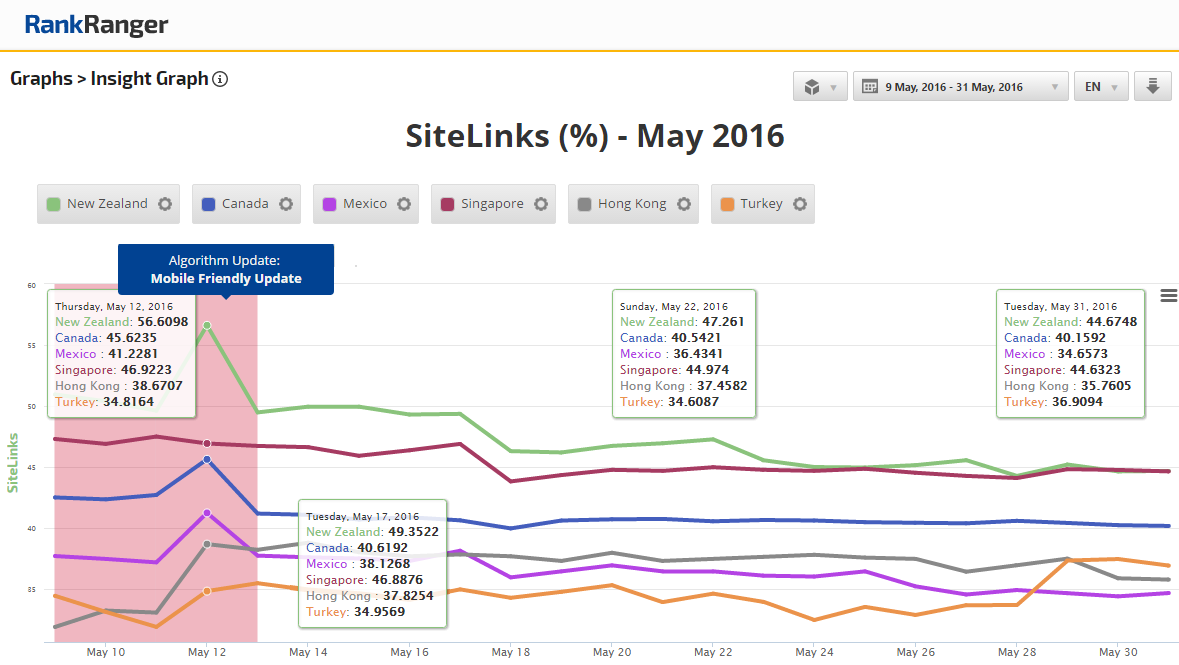
Task: Click the Insight Graph breadcrumb text
Action: coord(150,79)
